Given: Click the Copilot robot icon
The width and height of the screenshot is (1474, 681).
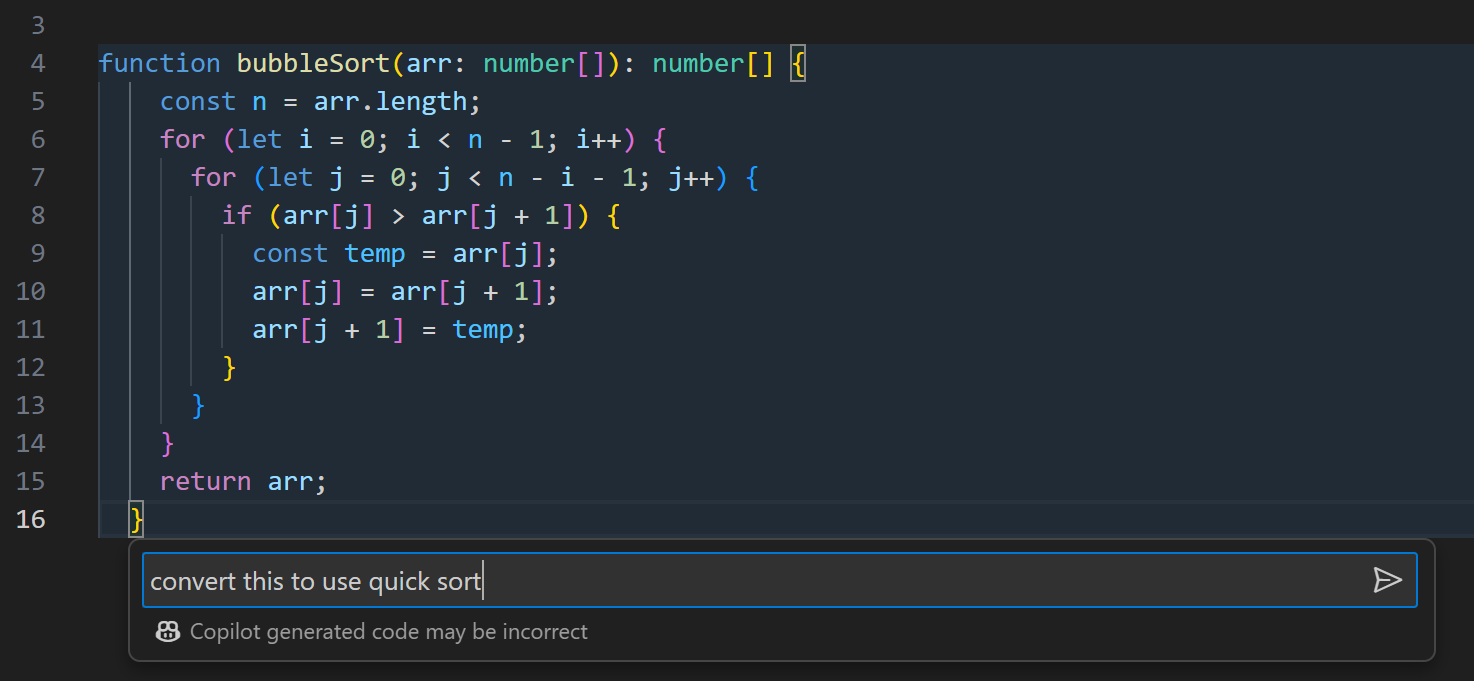Looking at the screenshot, I should (x=167, y=631).
